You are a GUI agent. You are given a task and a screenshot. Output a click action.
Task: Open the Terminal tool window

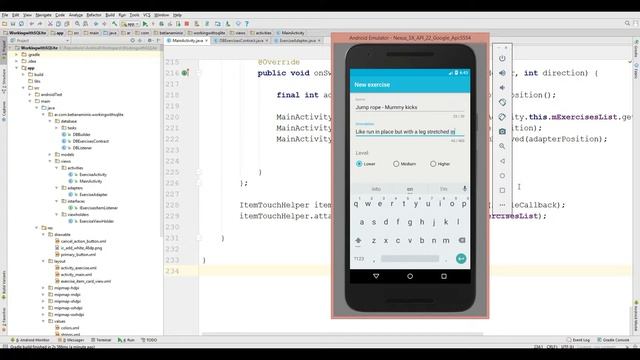[x=101, y=340]
